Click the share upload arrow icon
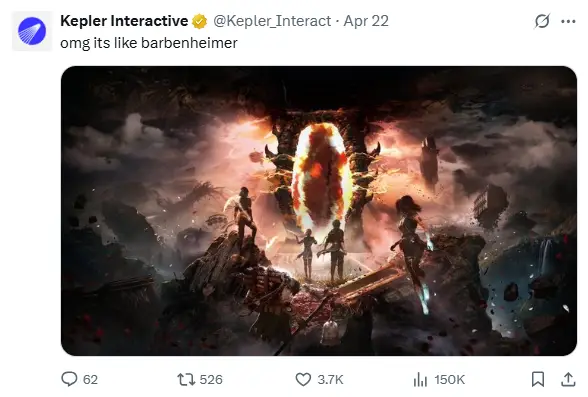588x397 pixels. [568, 379]
